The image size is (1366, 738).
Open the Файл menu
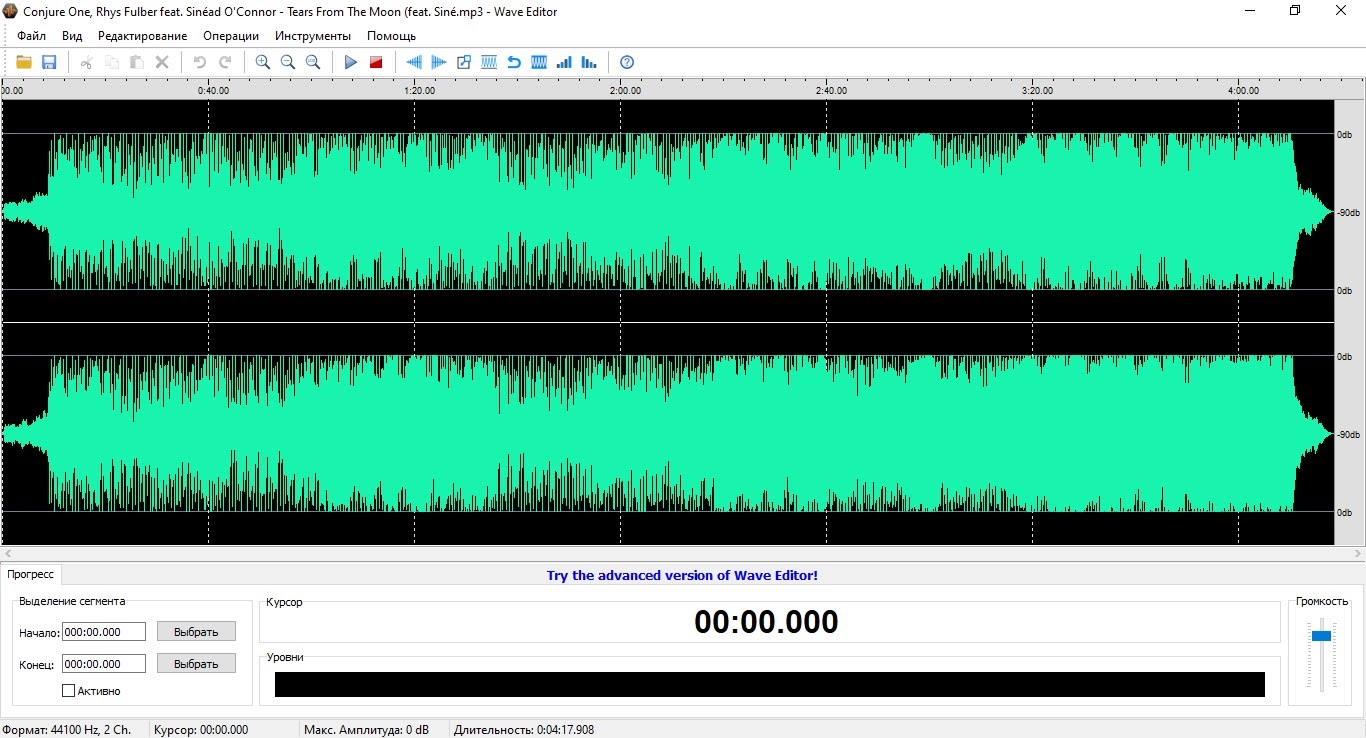(32, 36)
